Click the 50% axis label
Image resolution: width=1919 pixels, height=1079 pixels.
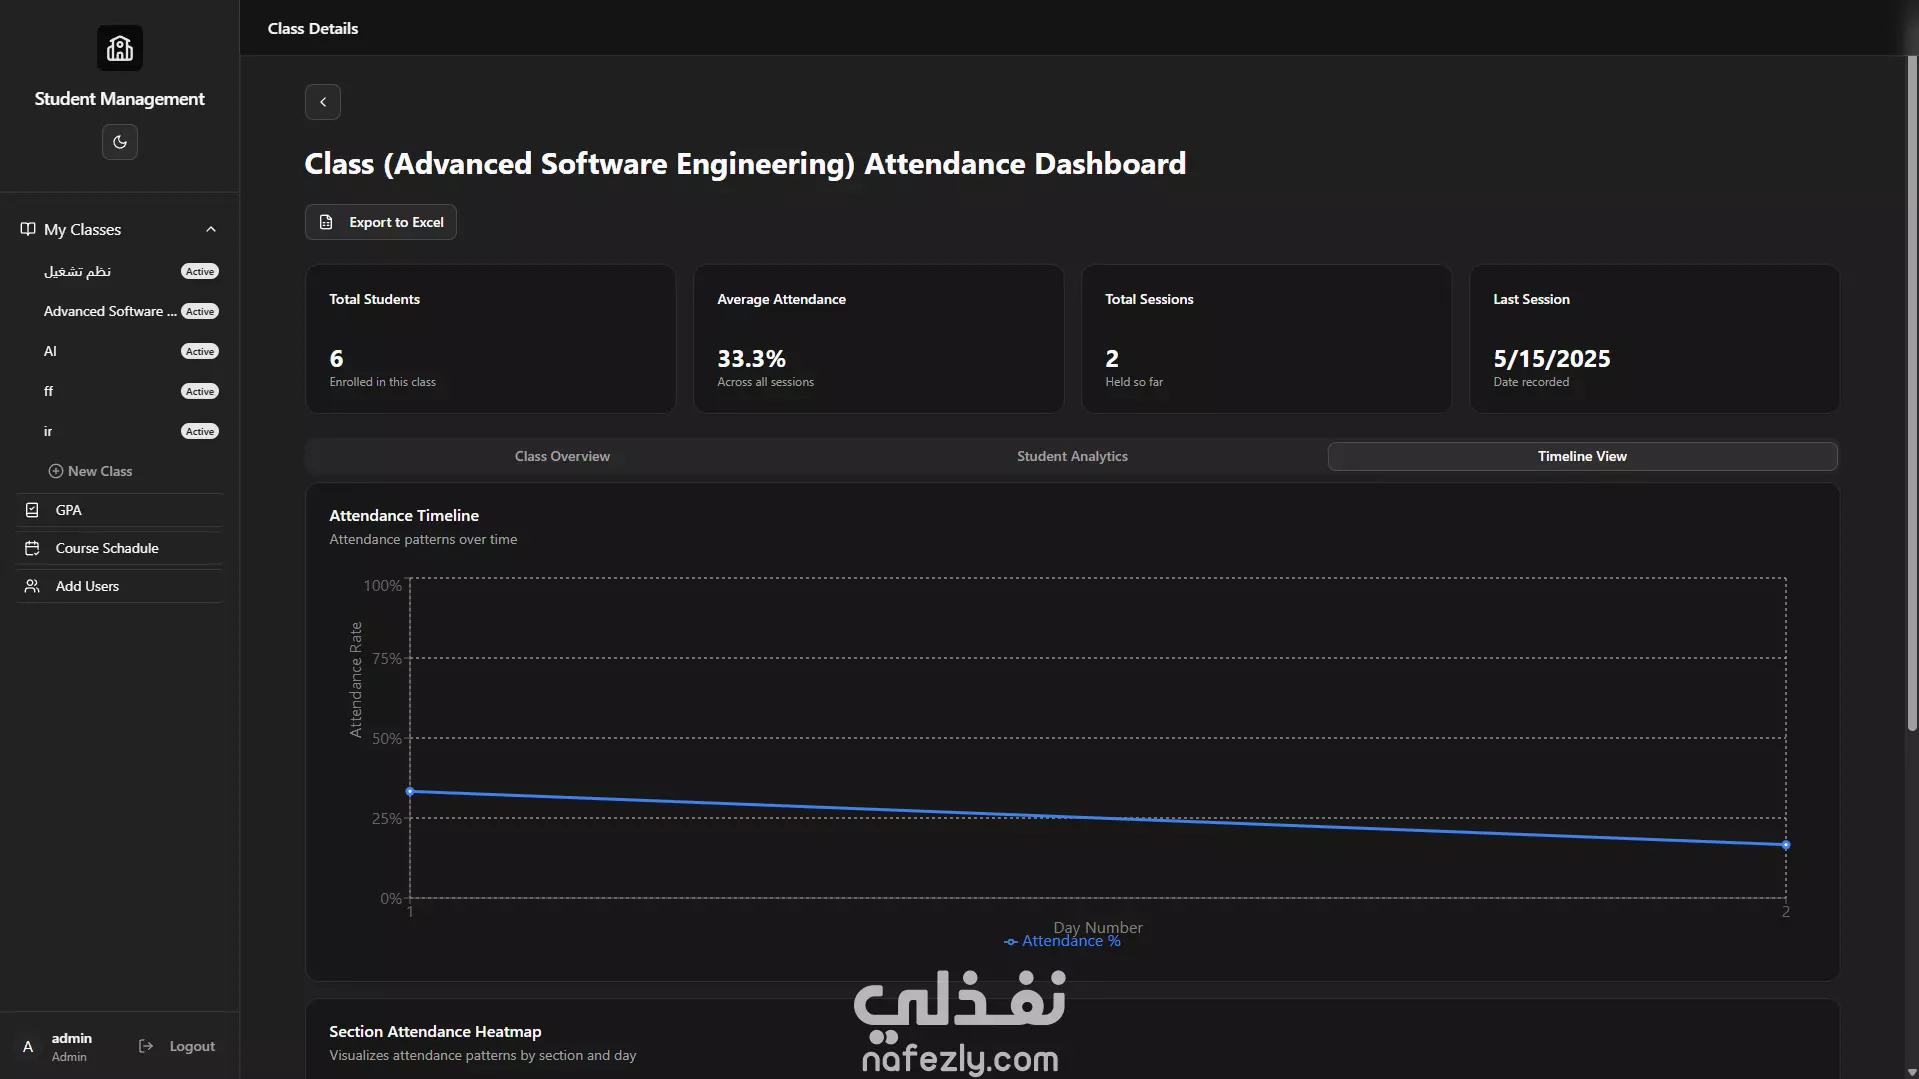coord(387,739)
